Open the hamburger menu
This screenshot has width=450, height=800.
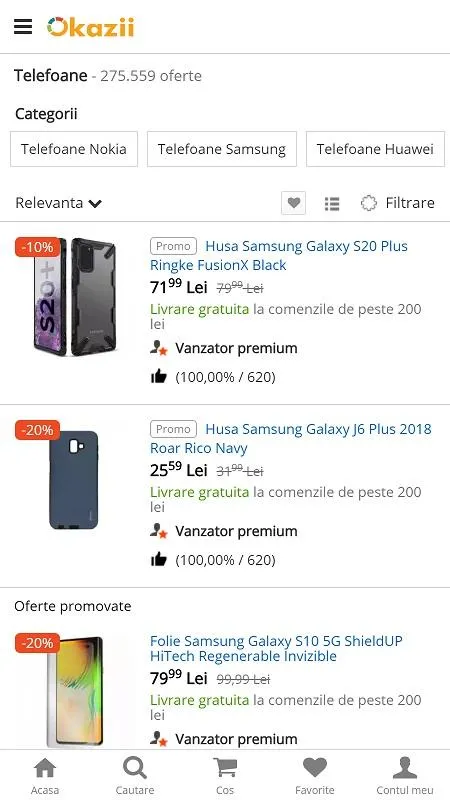point(23,27)
